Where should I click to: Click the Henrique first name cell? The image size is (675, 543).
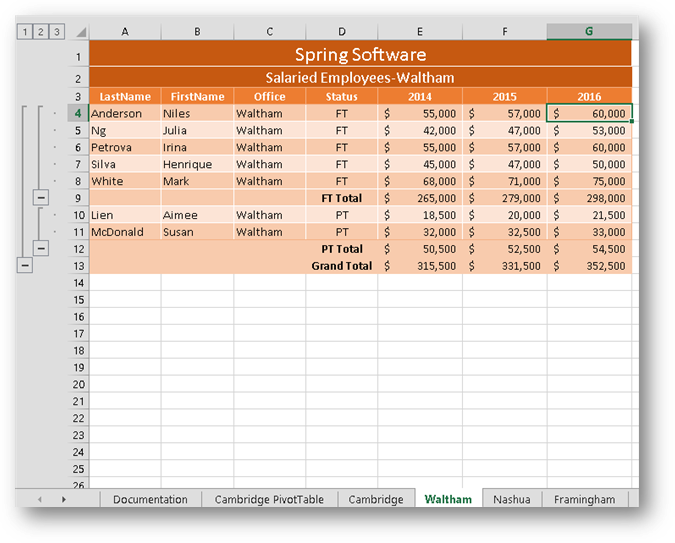(197, 164)
